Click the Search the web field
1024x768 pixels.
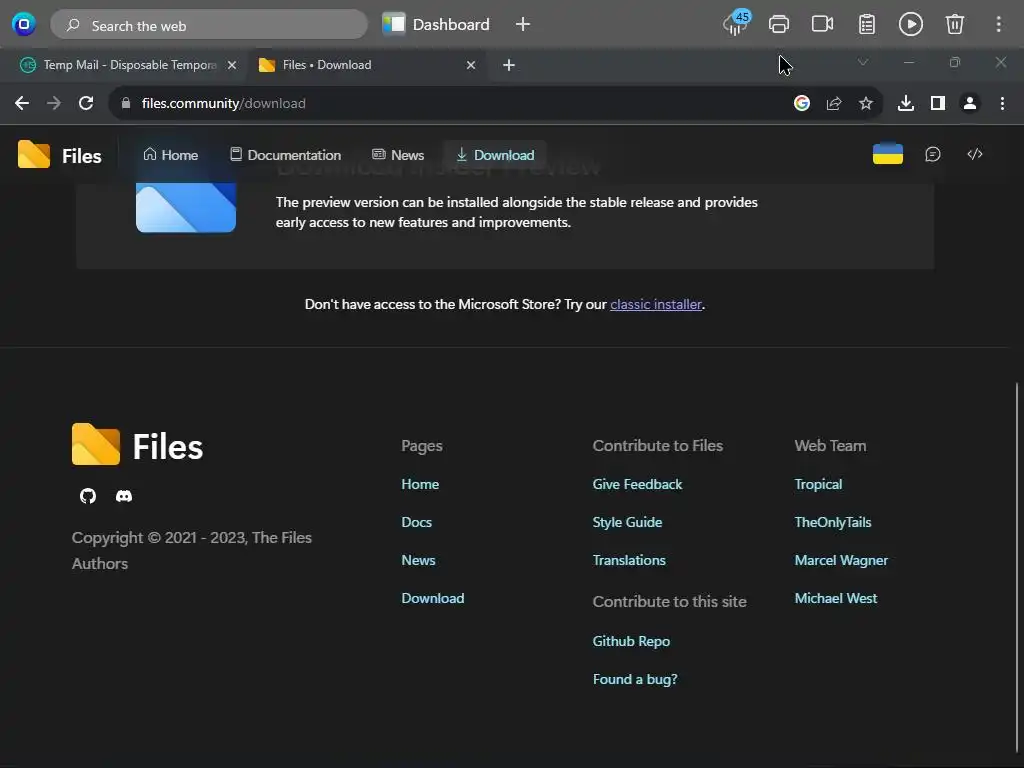coord(209,25)
